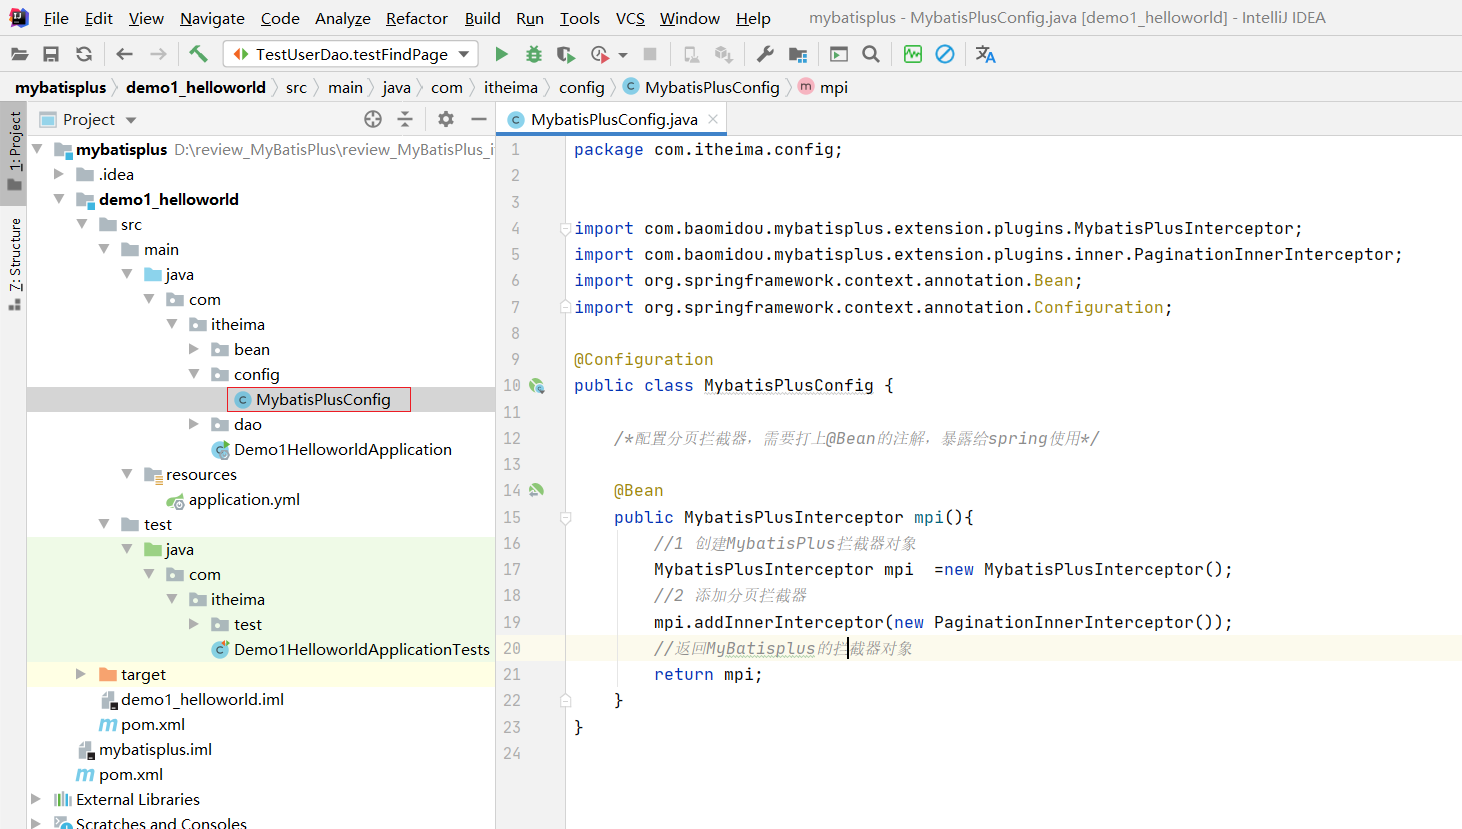Image resolution: width=1462 pixels, height=829 pixels.
Task: Click the demo1_helloworld breadcrumb
Action: coord(196,87)
